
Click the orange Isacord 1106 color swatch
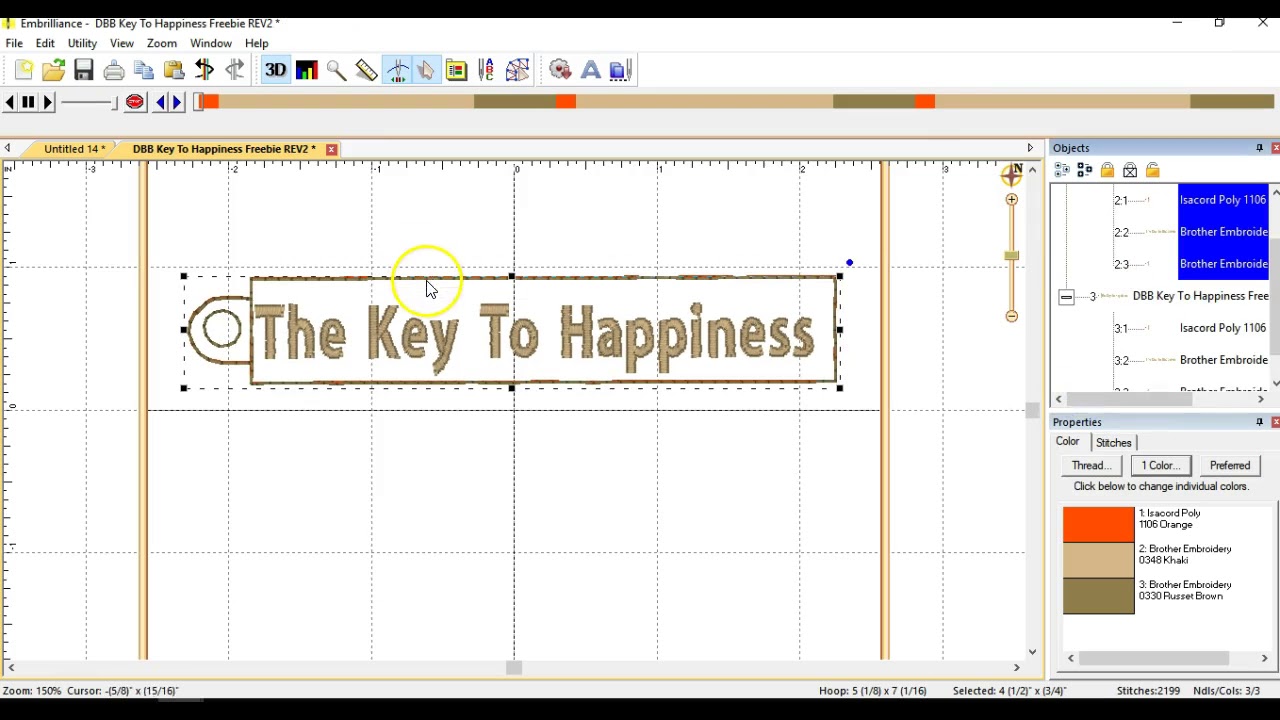1098,525
